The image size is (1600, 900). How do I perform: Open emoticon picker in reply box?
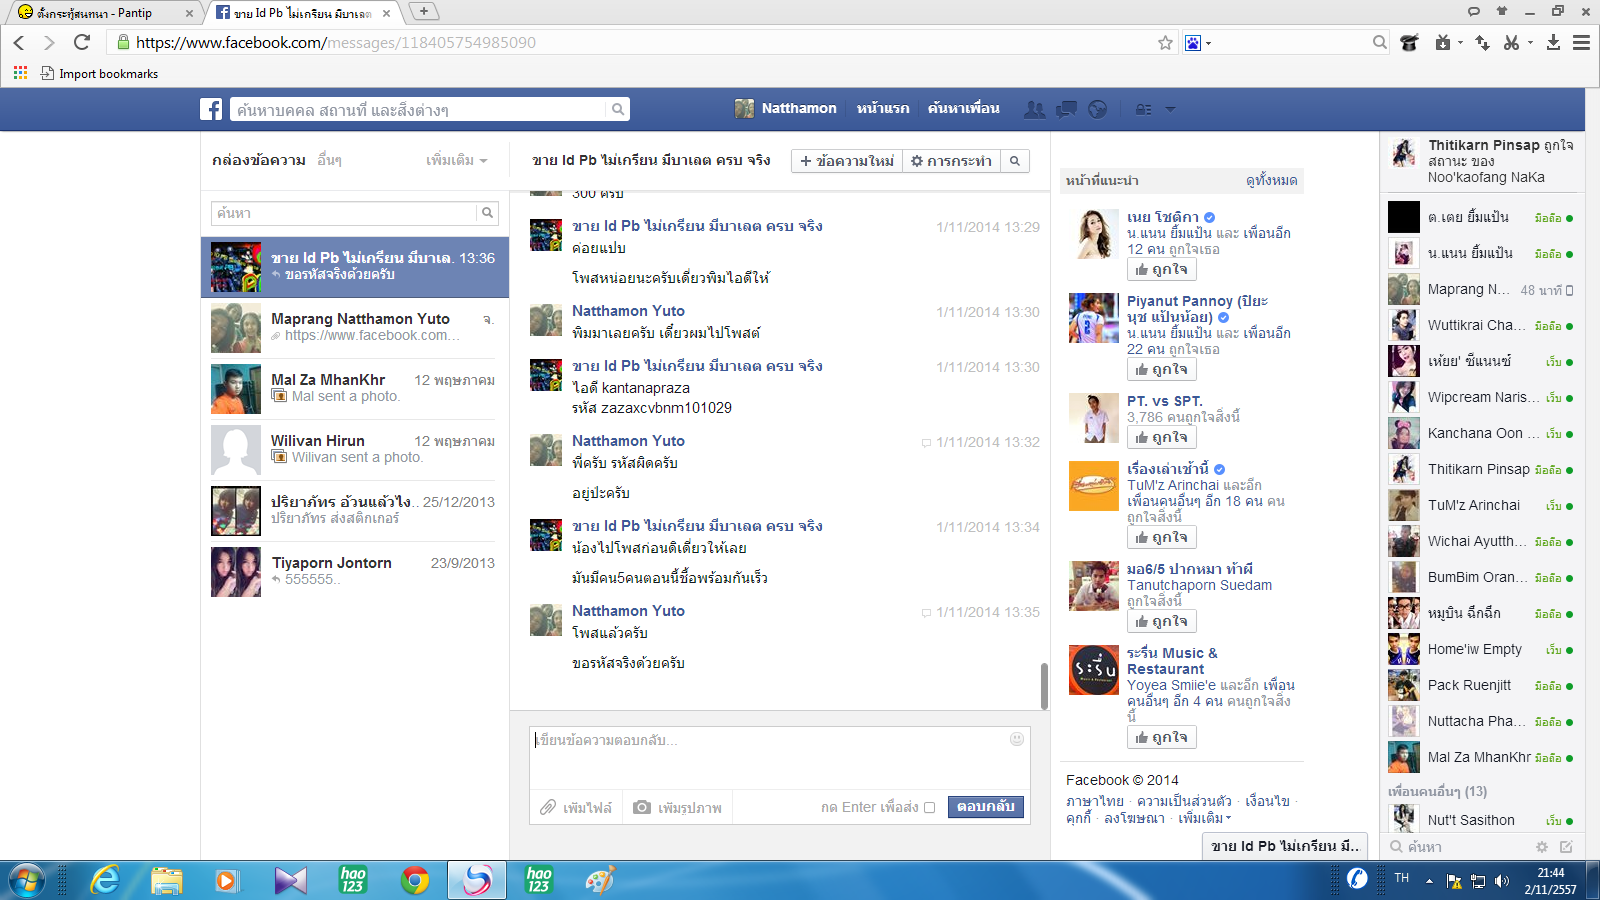click(x=1017, y=739)
